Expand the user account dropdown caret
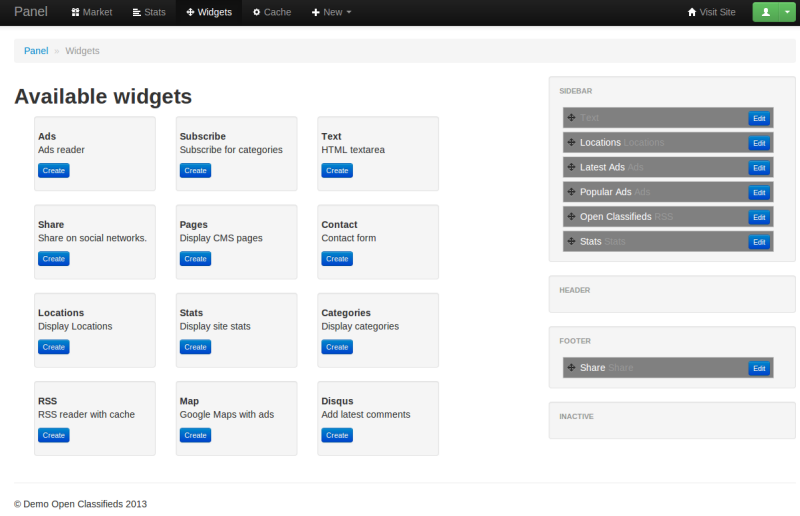 tap(786, 12)
